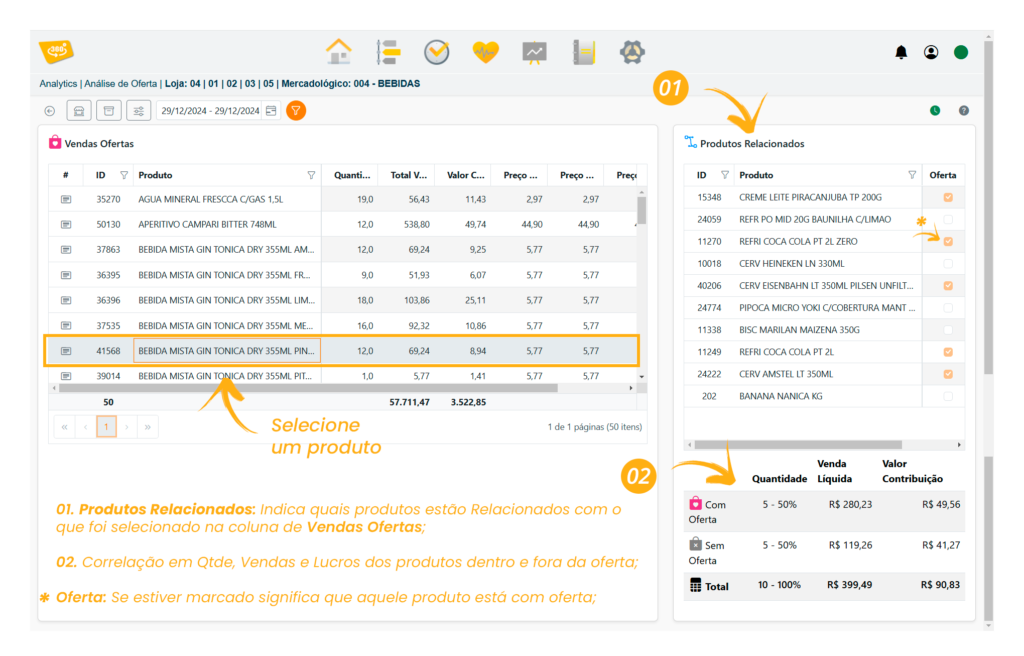Toggle Oferta checkbox for REFR PO MID BAUNILHA
This screenshot has width=1024, height=656.
[948, 220]
